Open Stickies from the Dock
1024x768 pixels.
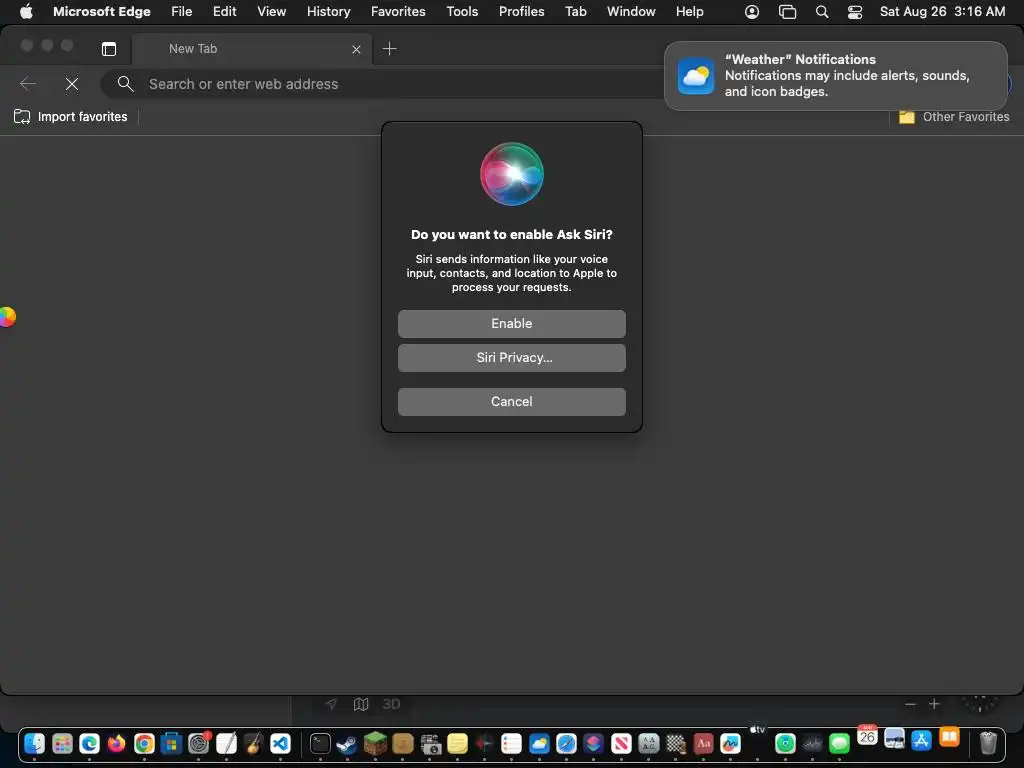457,743
